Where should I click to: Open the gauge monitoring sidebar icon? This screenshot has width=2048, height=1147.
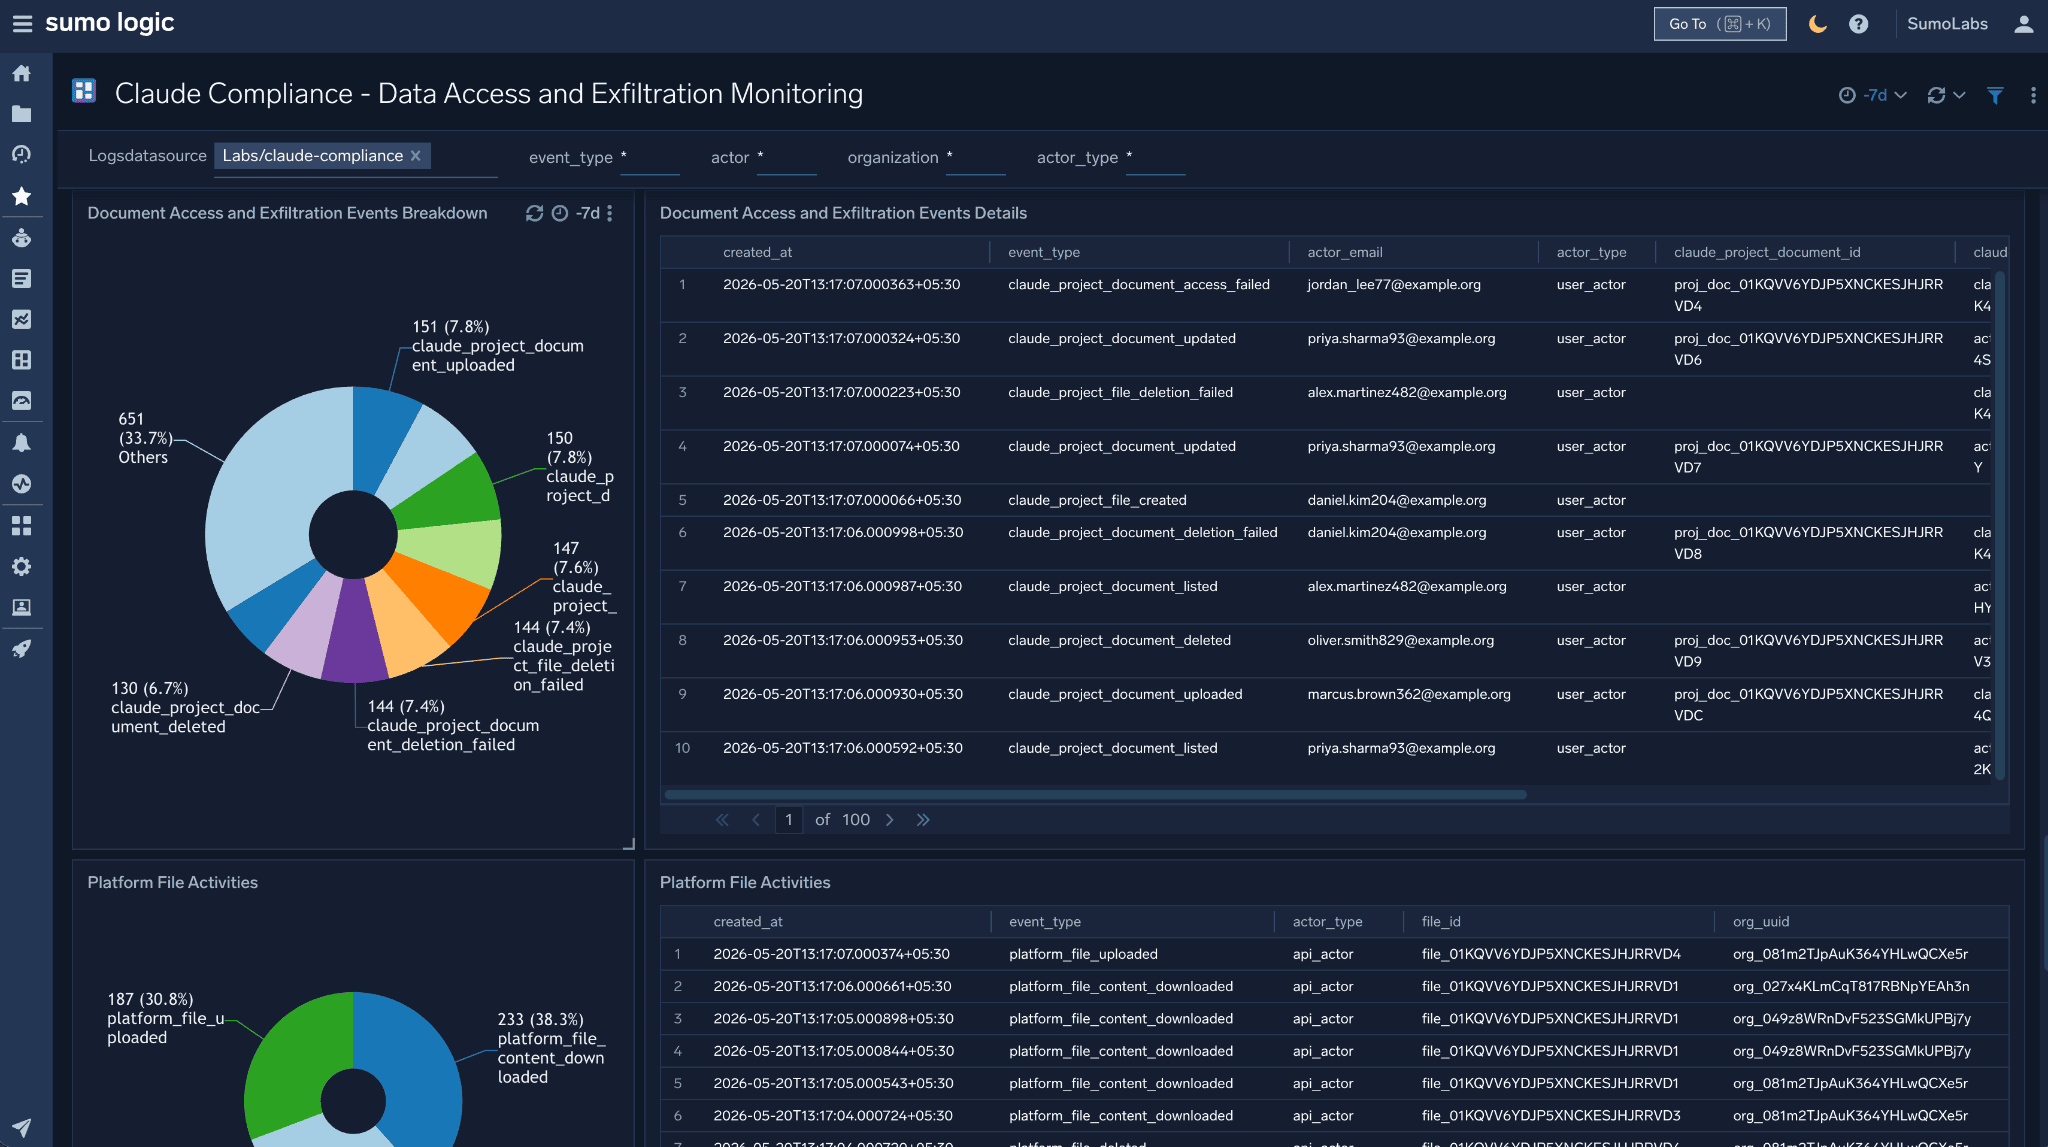click(21, 401)
